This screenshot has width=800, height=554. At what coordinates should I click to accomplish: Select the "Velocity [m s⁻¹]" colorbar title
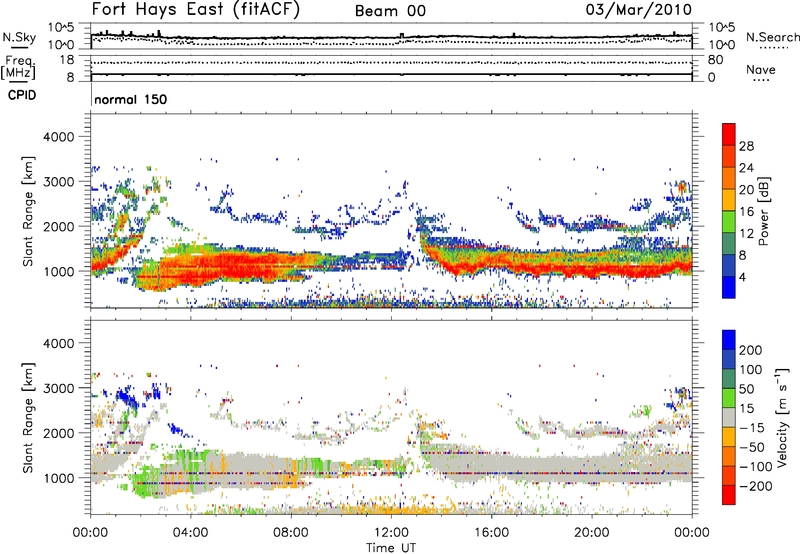[781, 417]
